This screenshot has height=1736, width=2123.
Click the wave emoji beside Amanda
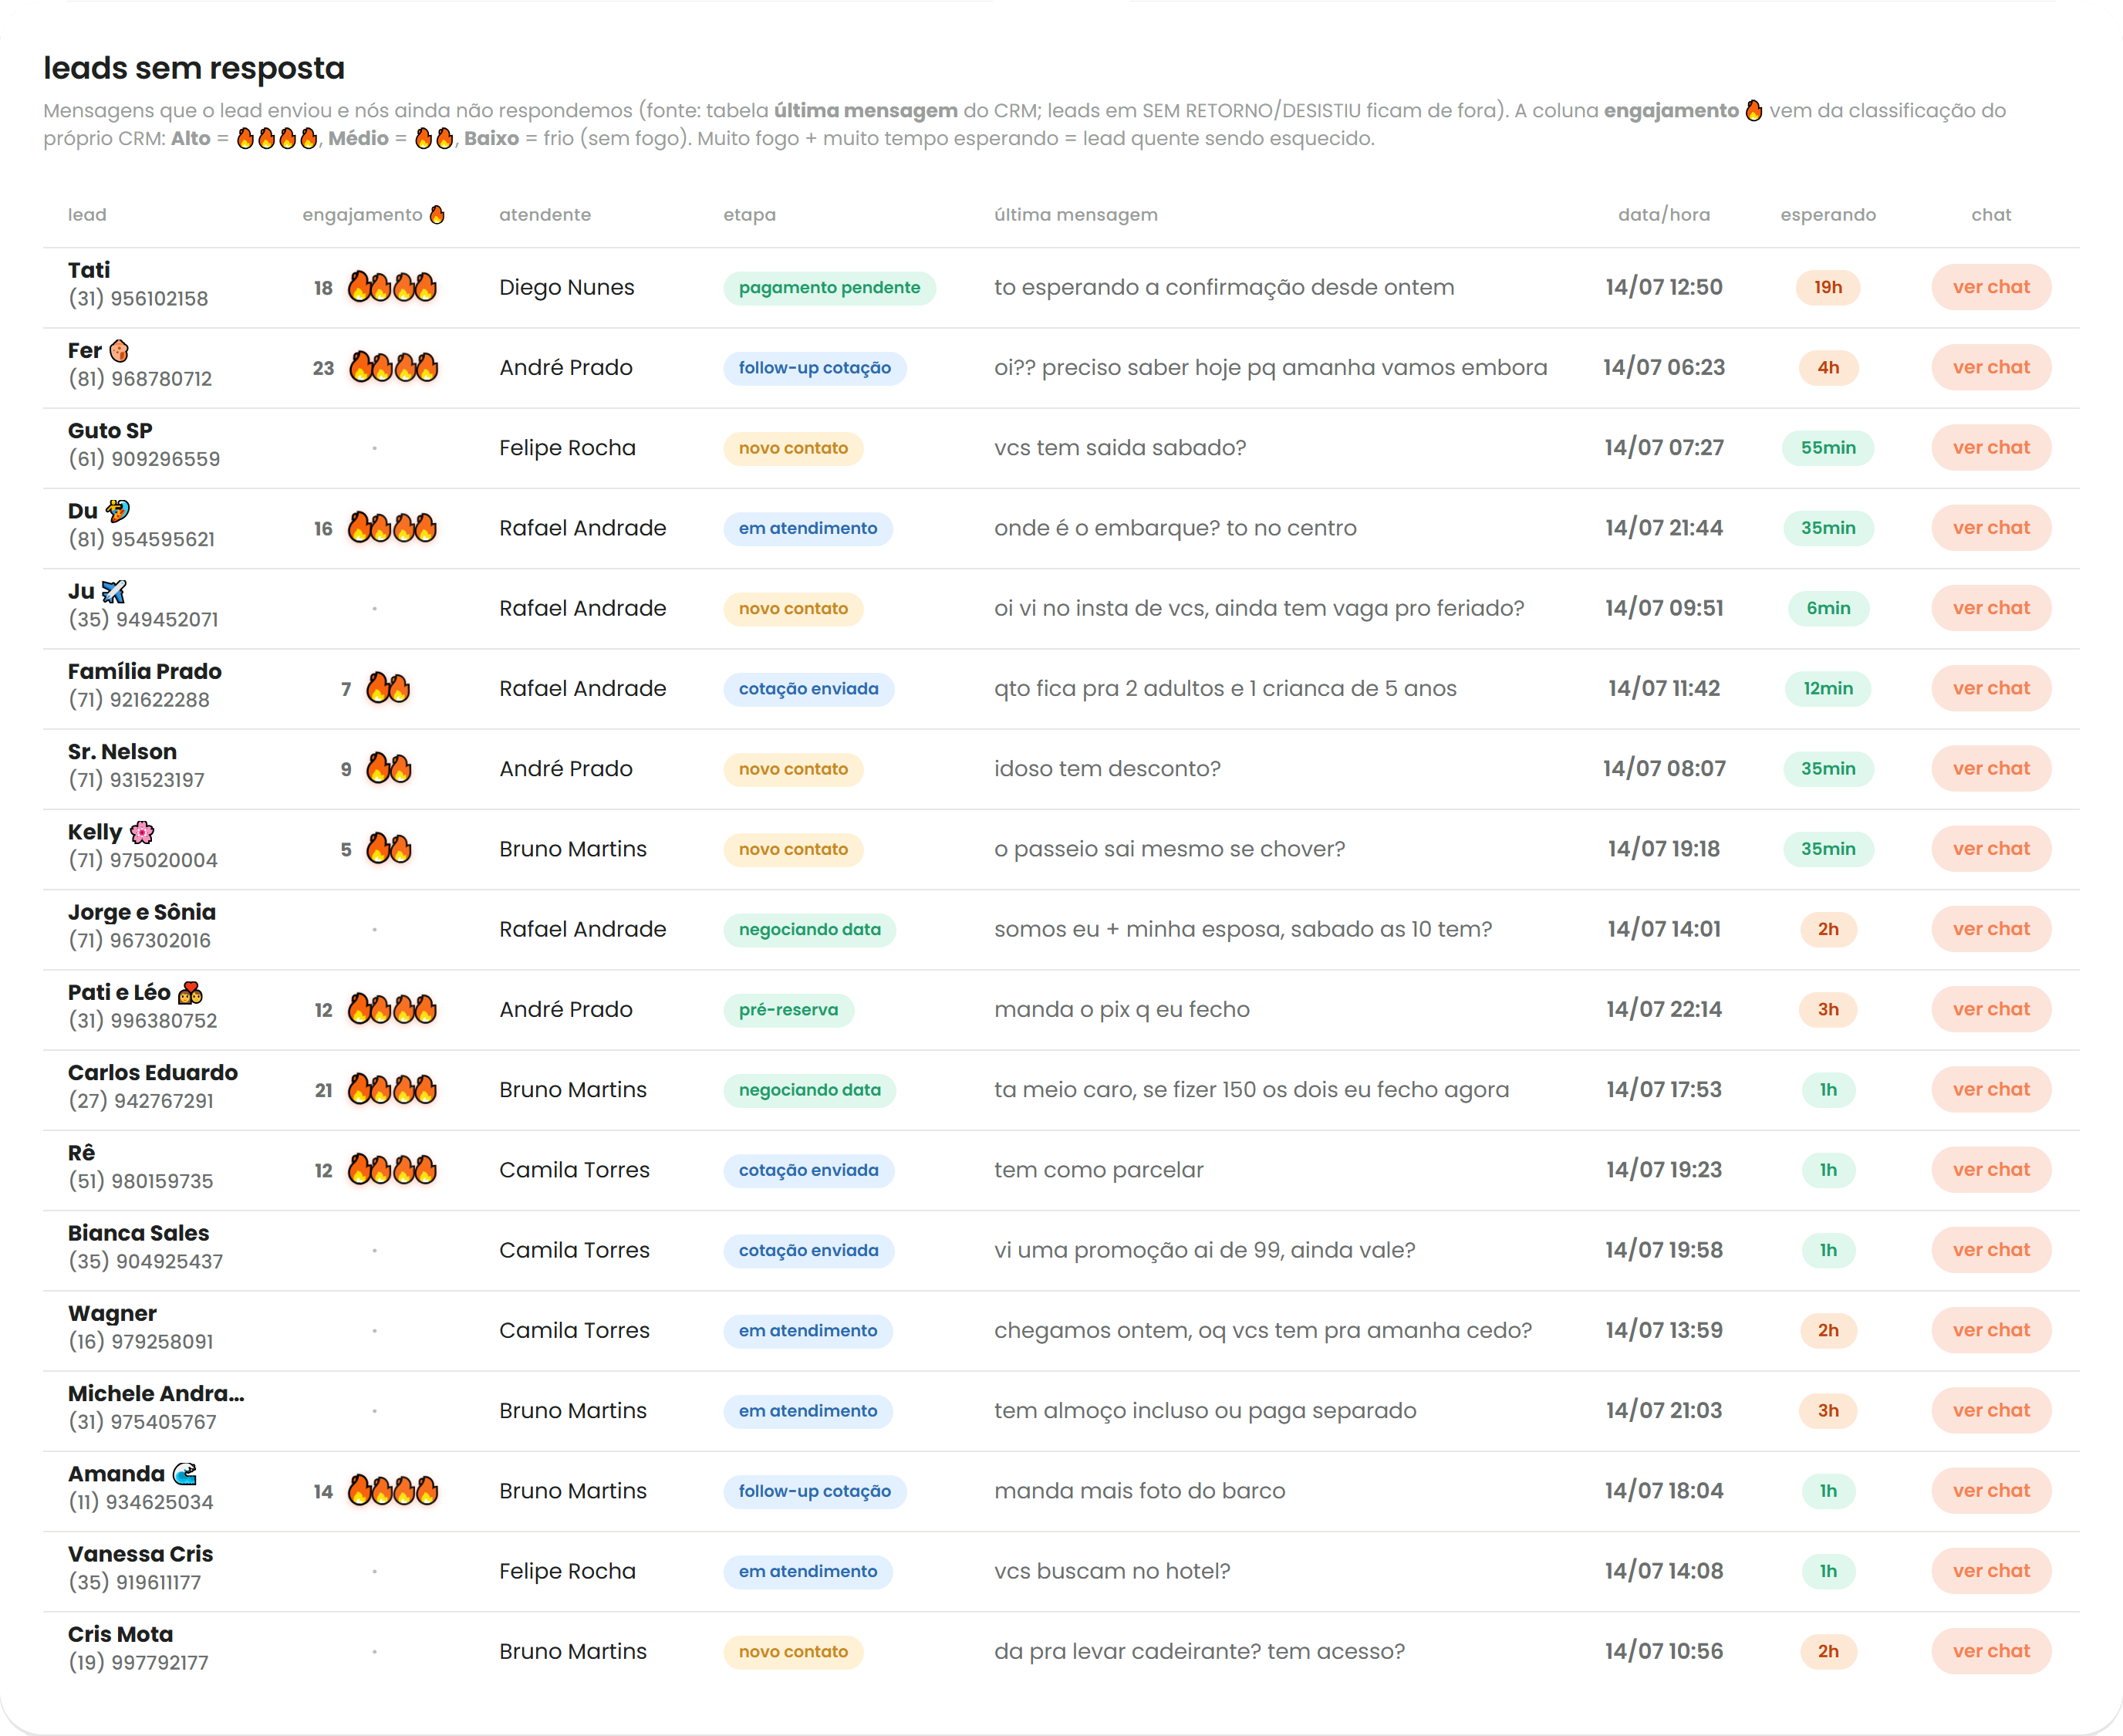point(185,1474)
